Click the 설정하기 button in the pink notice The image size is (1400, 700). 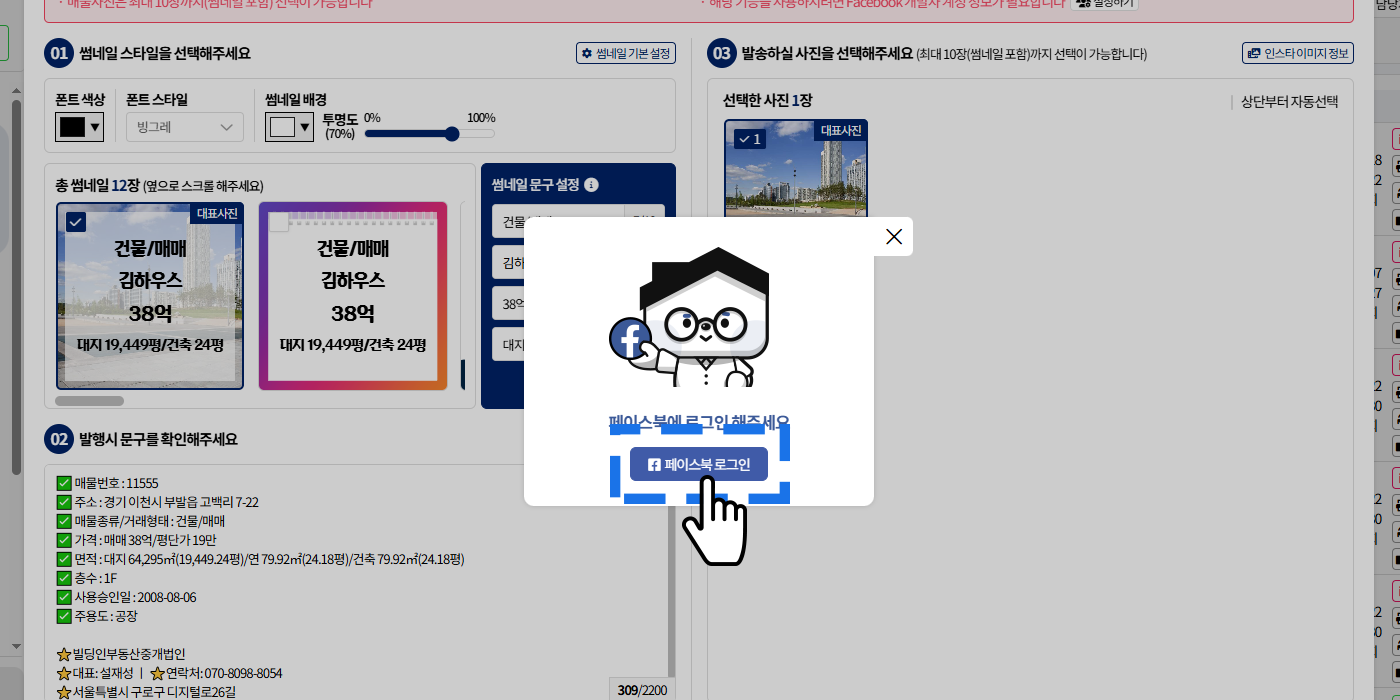(1104, 4)
